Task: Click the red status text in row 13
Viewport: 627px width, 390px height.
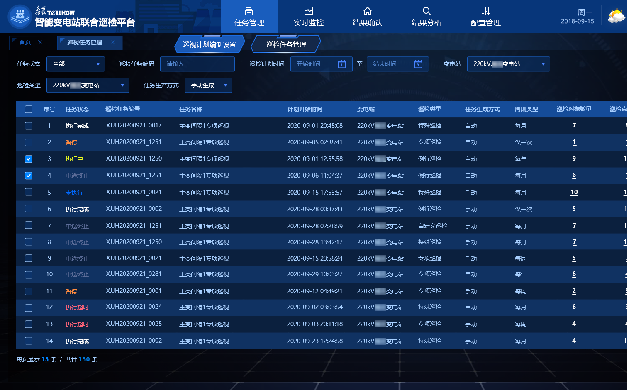Action: click(77, 324)
